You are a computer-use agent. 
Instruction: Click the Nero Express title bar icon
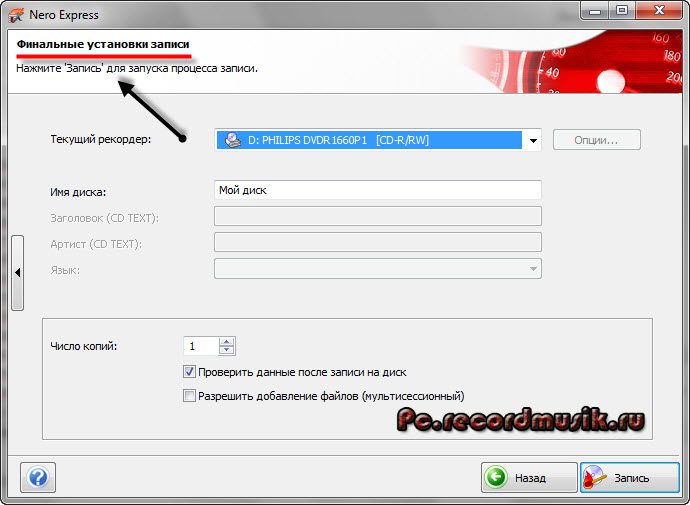pos(16,15)
